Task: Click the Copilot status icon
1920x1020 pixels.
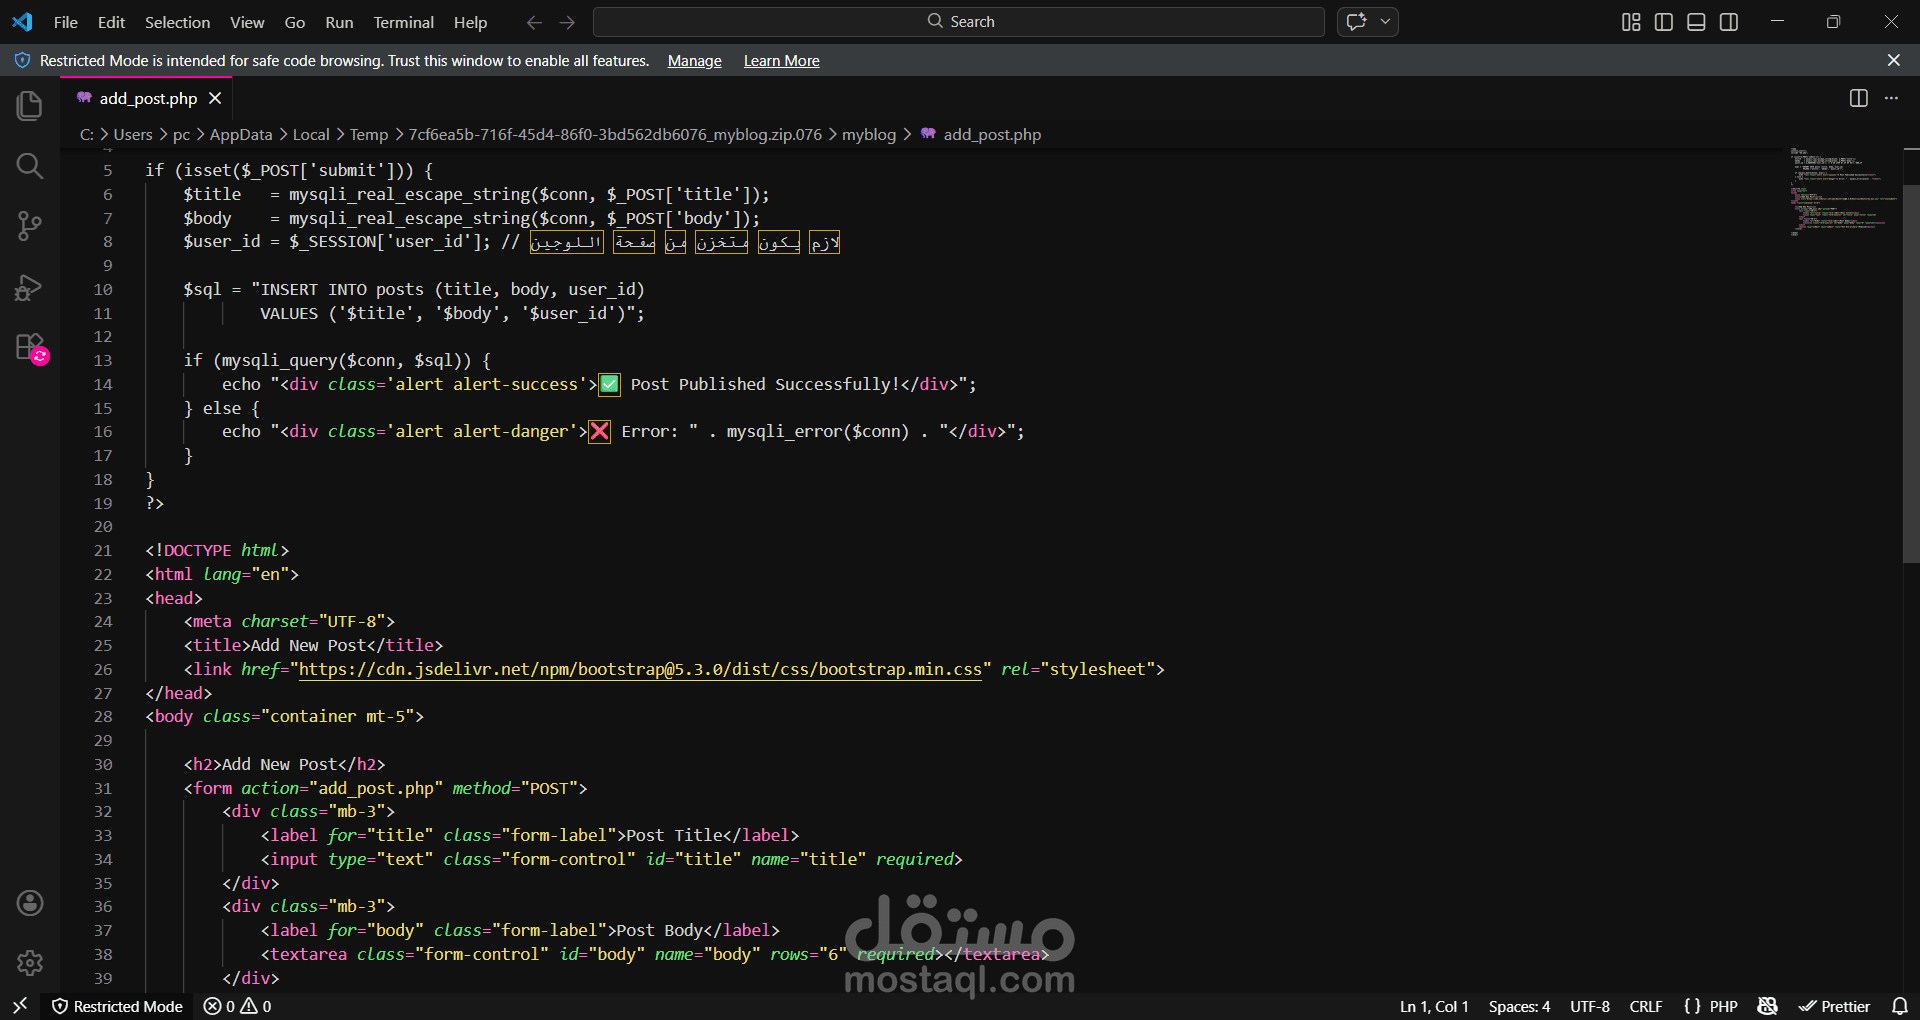Action: tap(1768, 1006)
